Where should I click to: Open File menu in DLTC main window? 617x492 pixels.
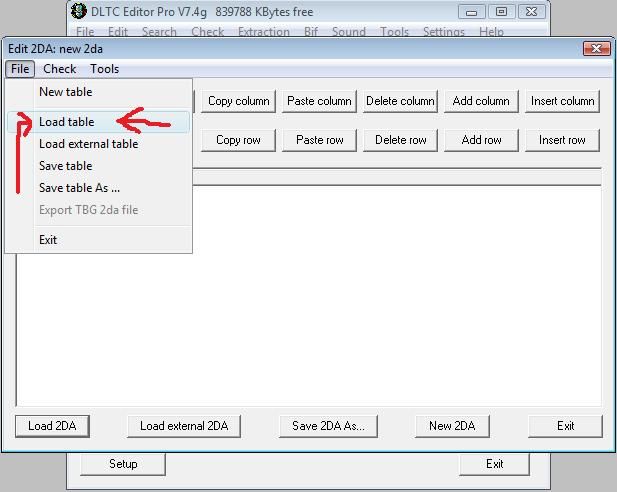(x=85, y=31)
